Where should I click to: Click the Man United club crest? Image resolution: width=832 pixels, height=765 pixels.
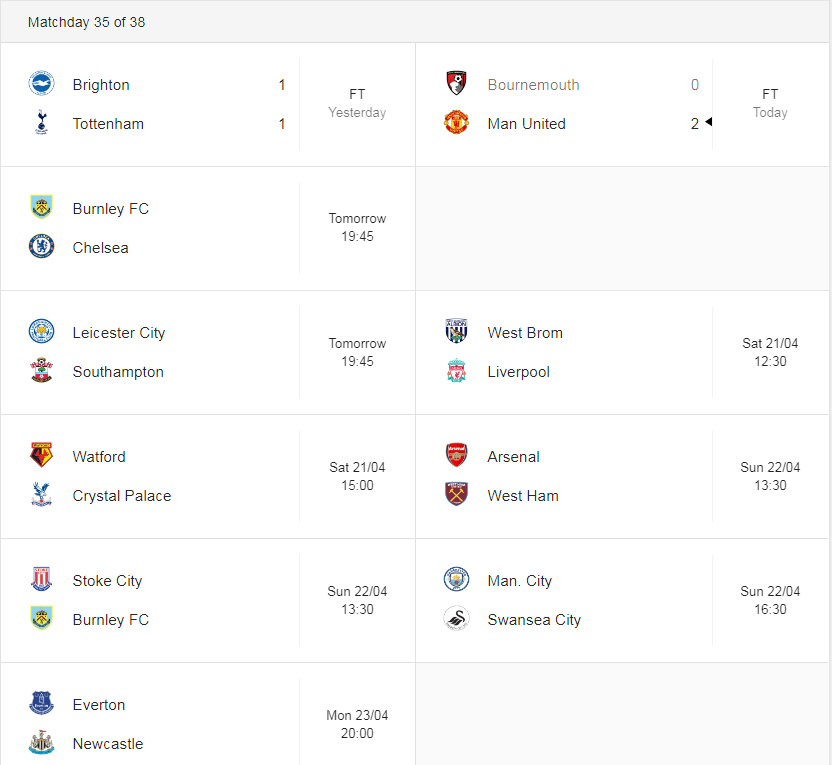456,123
